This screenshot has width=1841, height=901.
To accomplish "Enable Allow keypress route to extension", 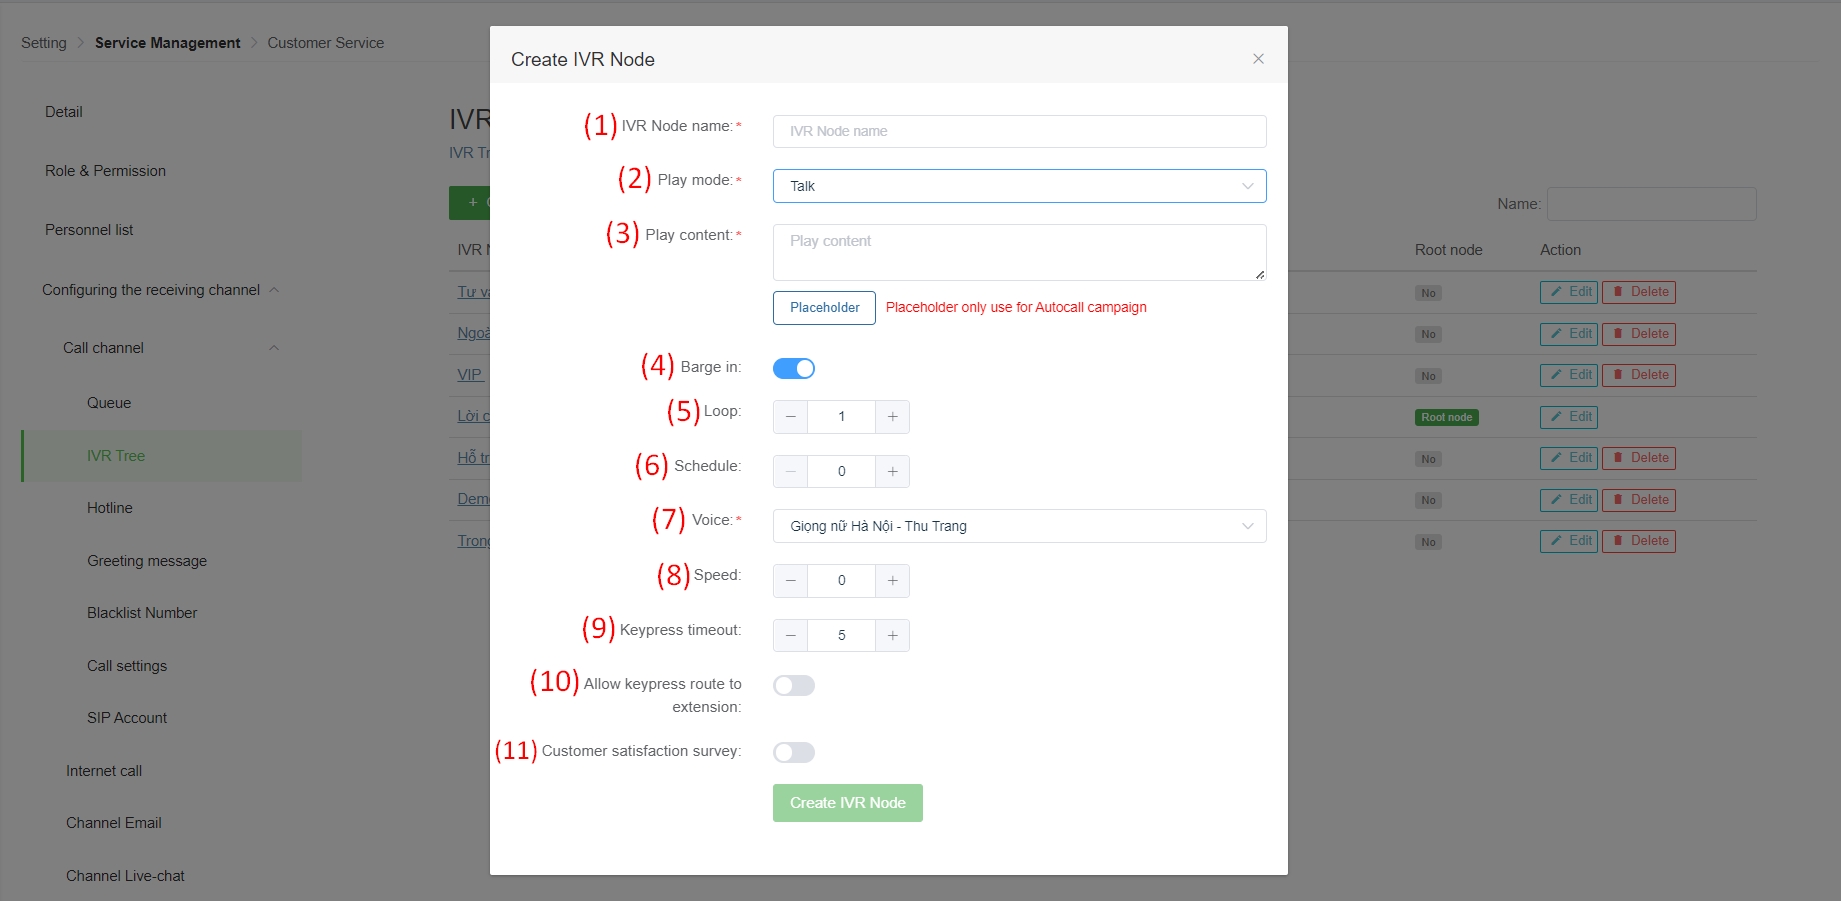I will click(x=794, y=686).
